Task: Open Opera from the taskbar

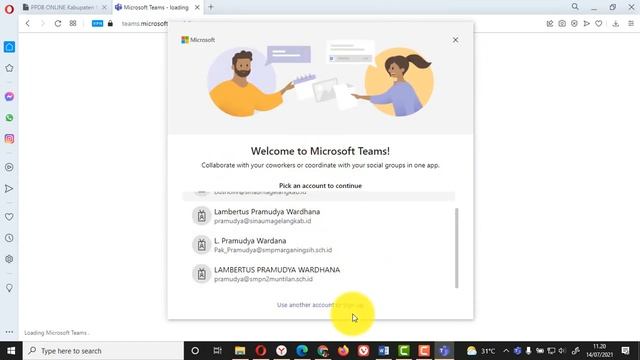Action: tap(261, 351)
